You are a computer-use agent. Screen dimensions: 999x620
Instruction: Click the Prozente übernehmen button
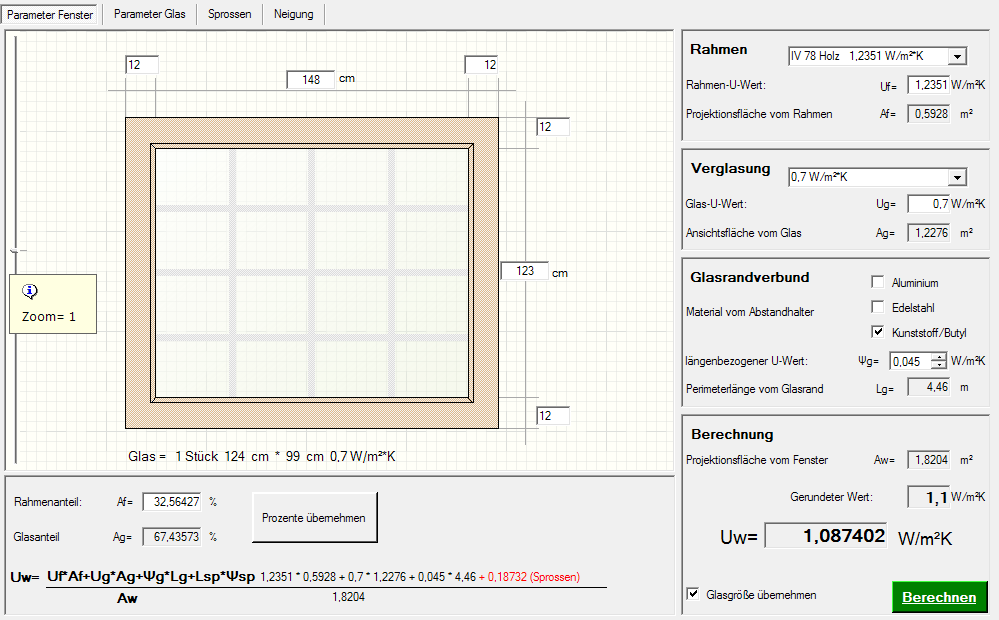coord(314,518)
